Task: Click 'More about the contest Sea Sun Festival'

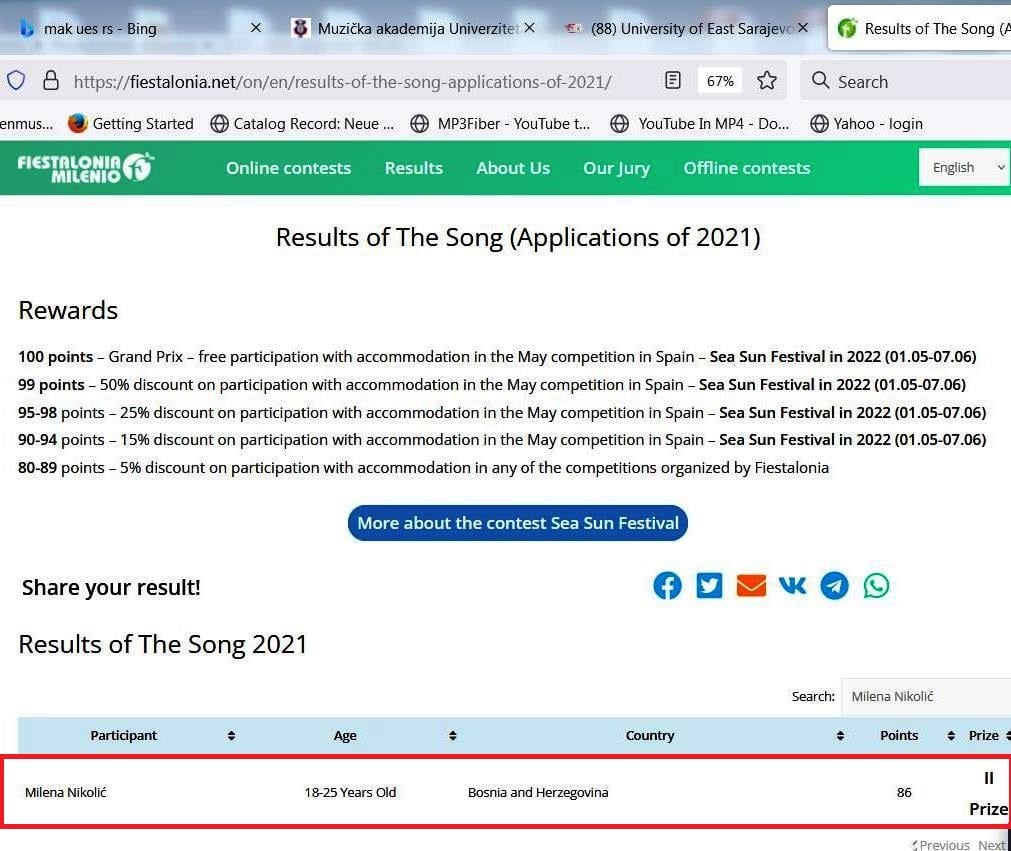Action: [x=518, y=523]
